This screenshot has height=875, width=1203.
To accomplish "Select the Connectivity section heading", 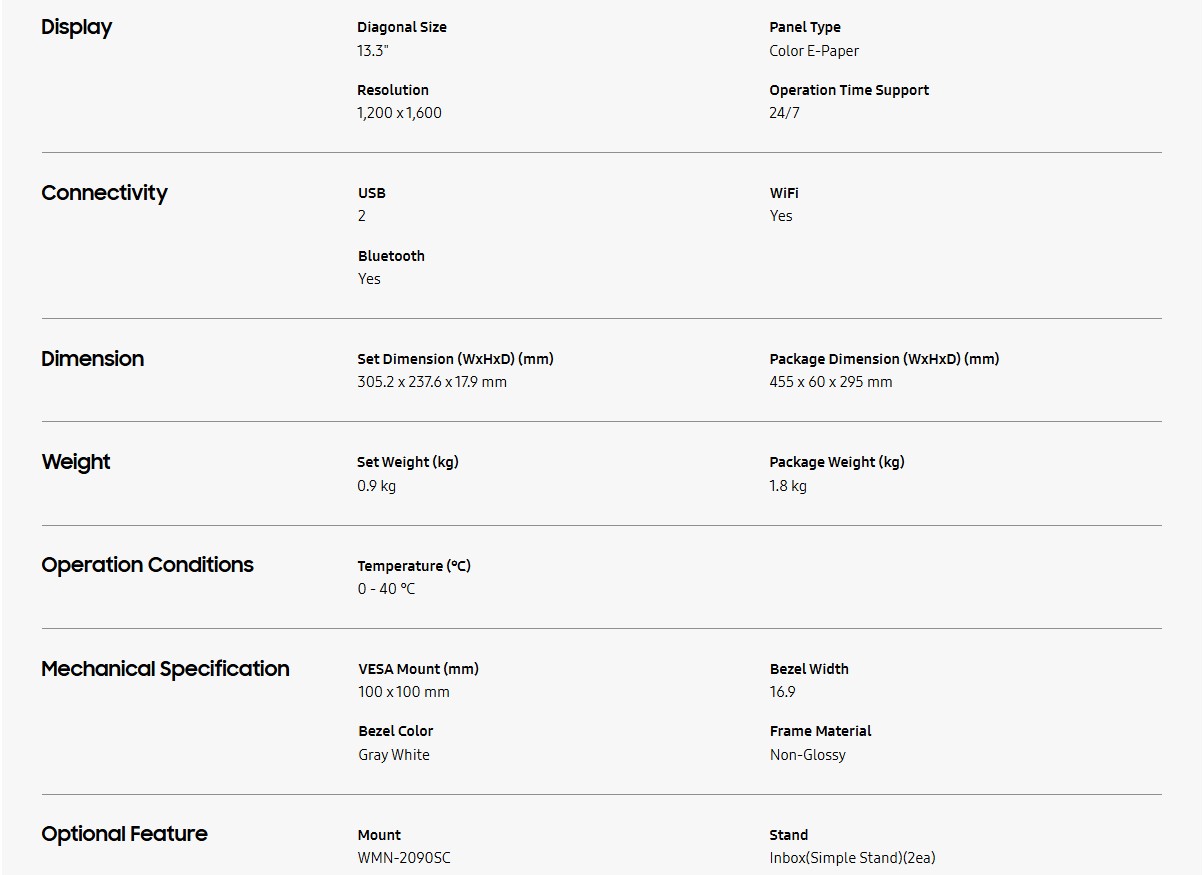I will click(x=104, y=193).
